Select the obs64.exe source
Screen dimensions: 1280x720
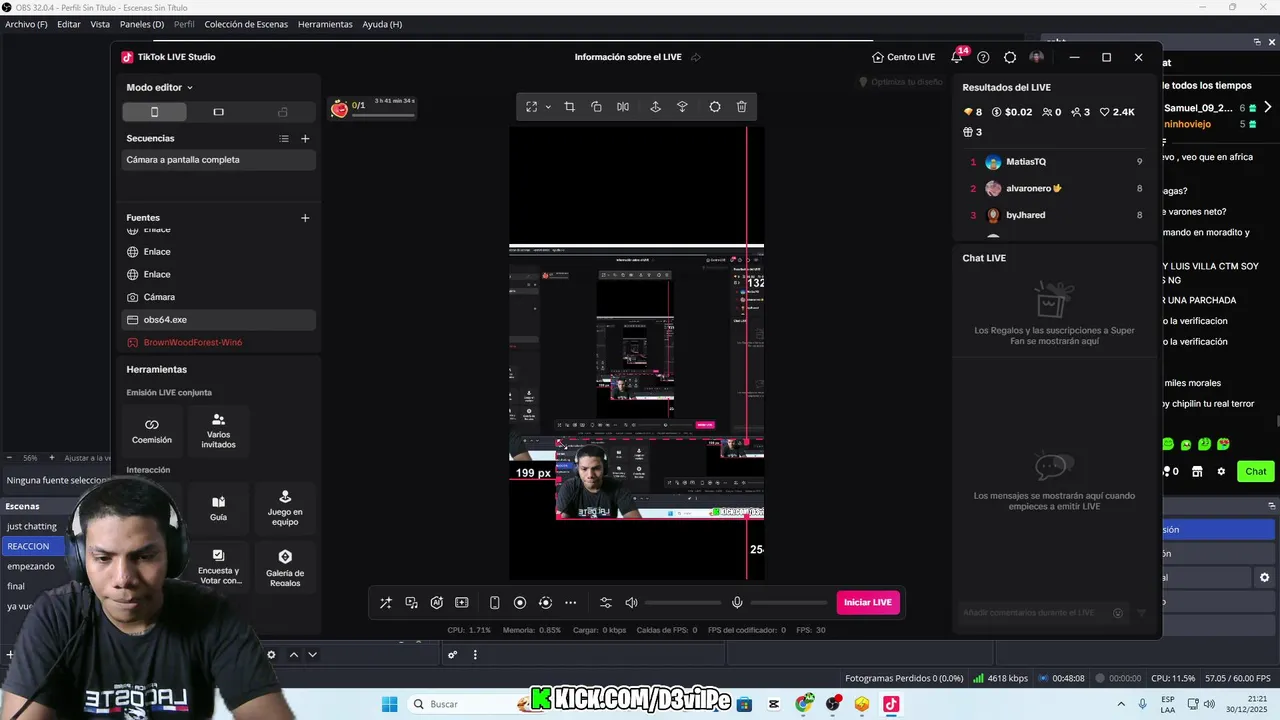(x=218, y=320)
